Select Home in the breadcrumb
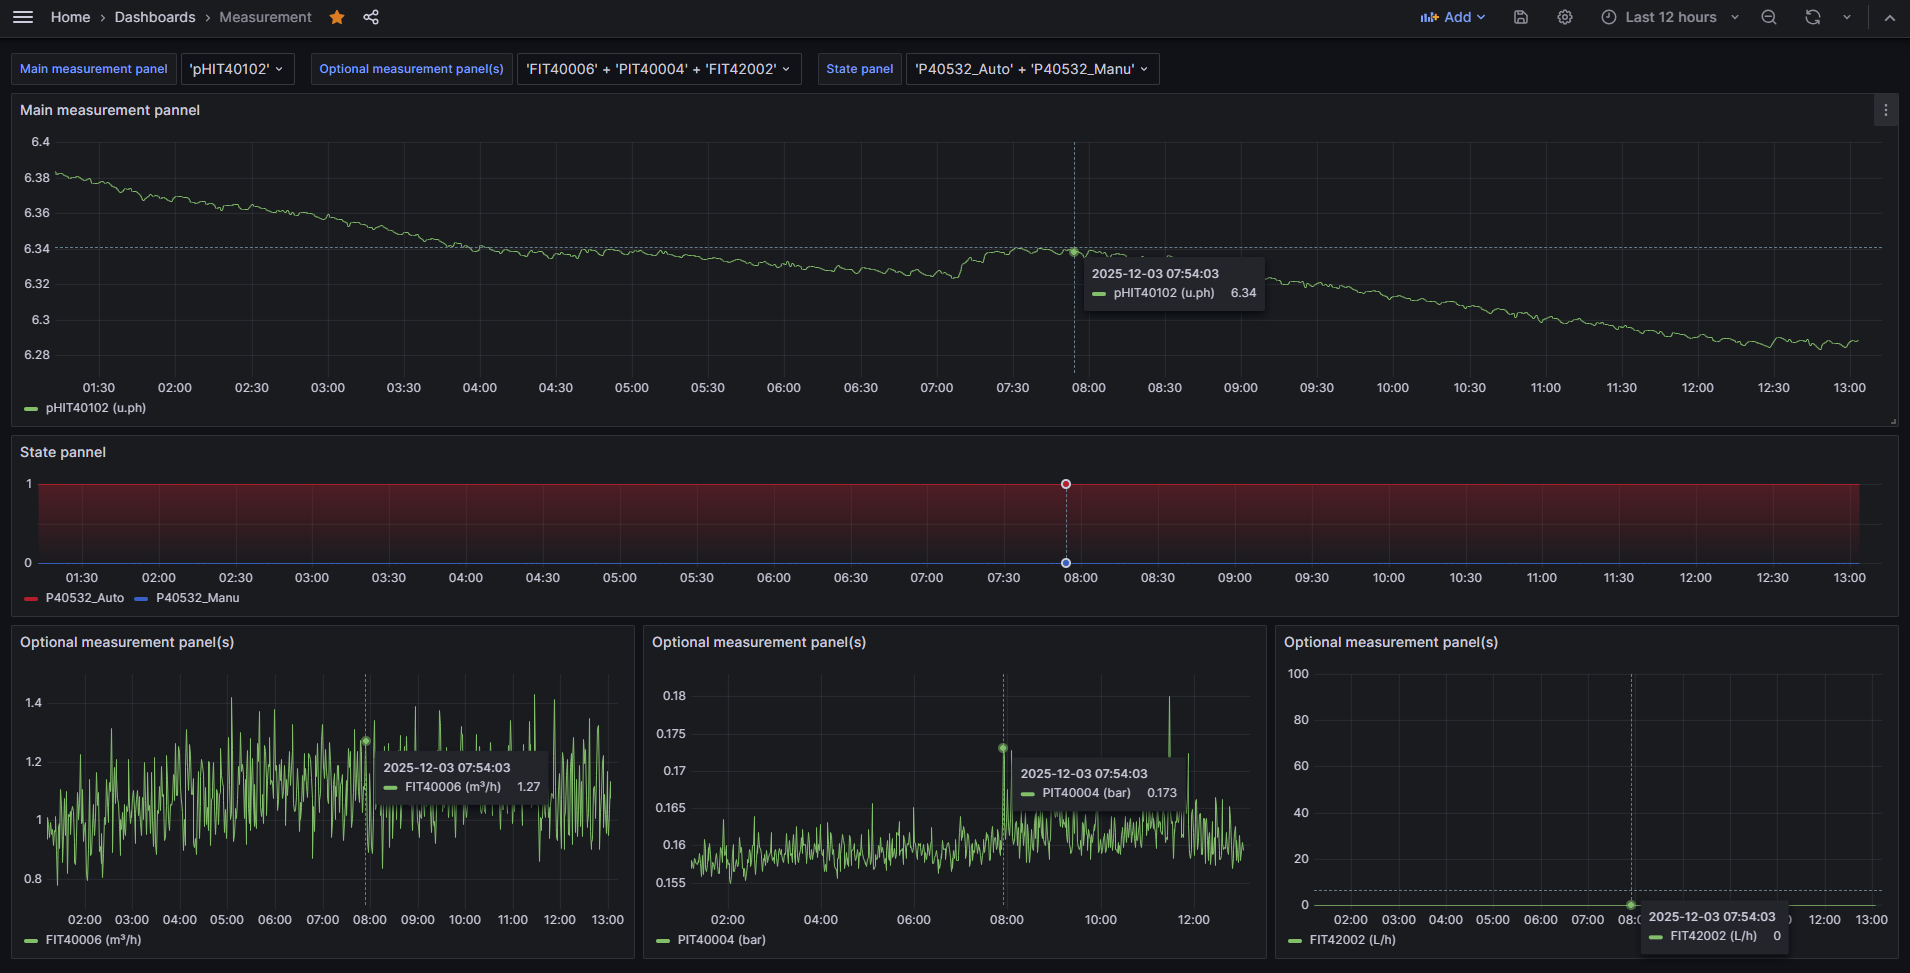1910x973 pixels. click(x=70, y=17)
